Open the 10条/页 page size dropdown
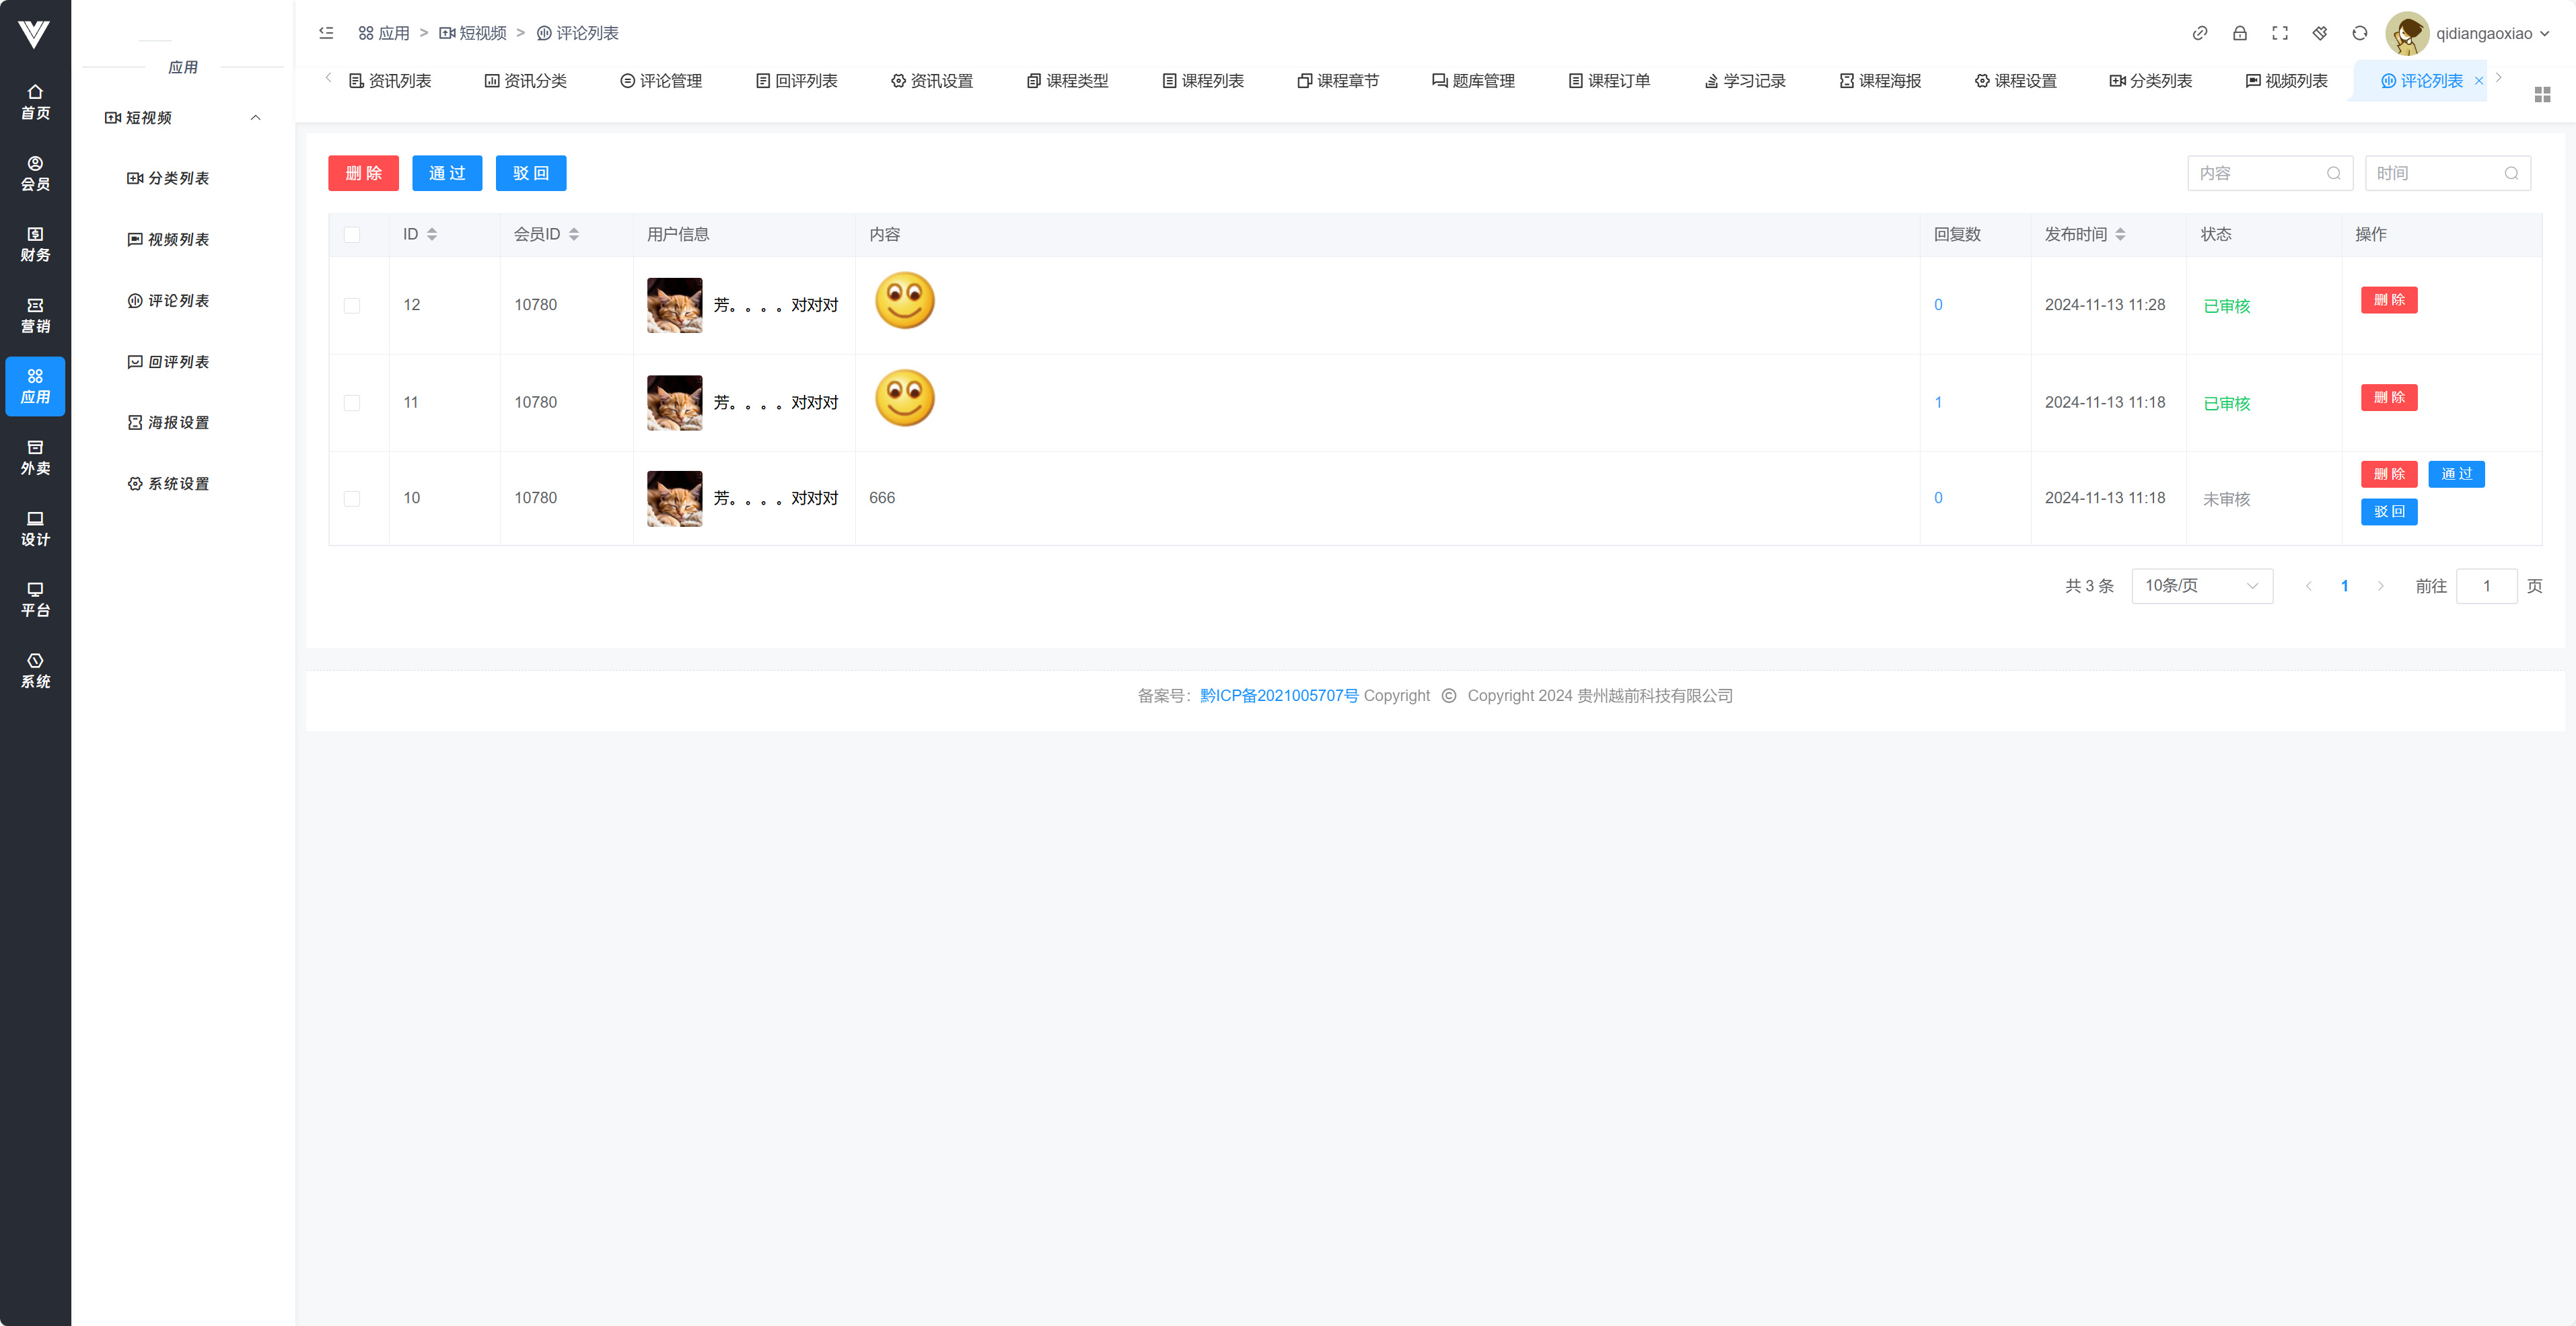 (2201, 586)
